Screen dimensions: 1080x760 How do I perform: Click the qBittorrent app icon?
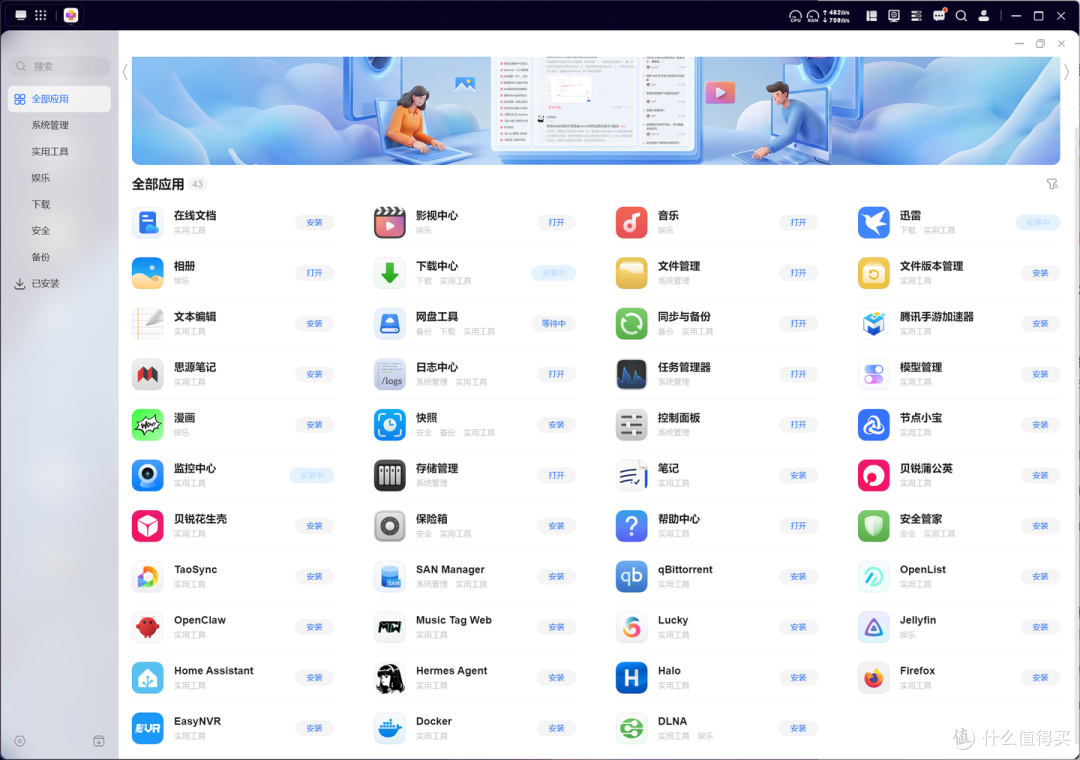pos(632,576)
